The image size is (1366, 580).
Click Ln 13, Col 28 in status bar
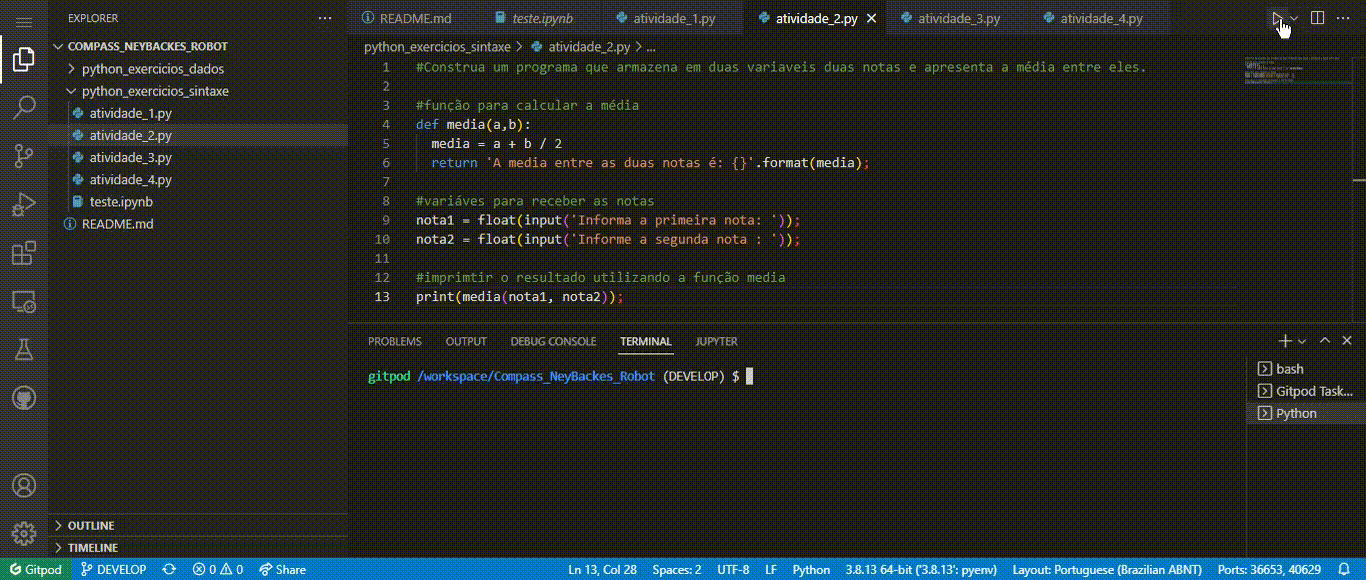603,569
